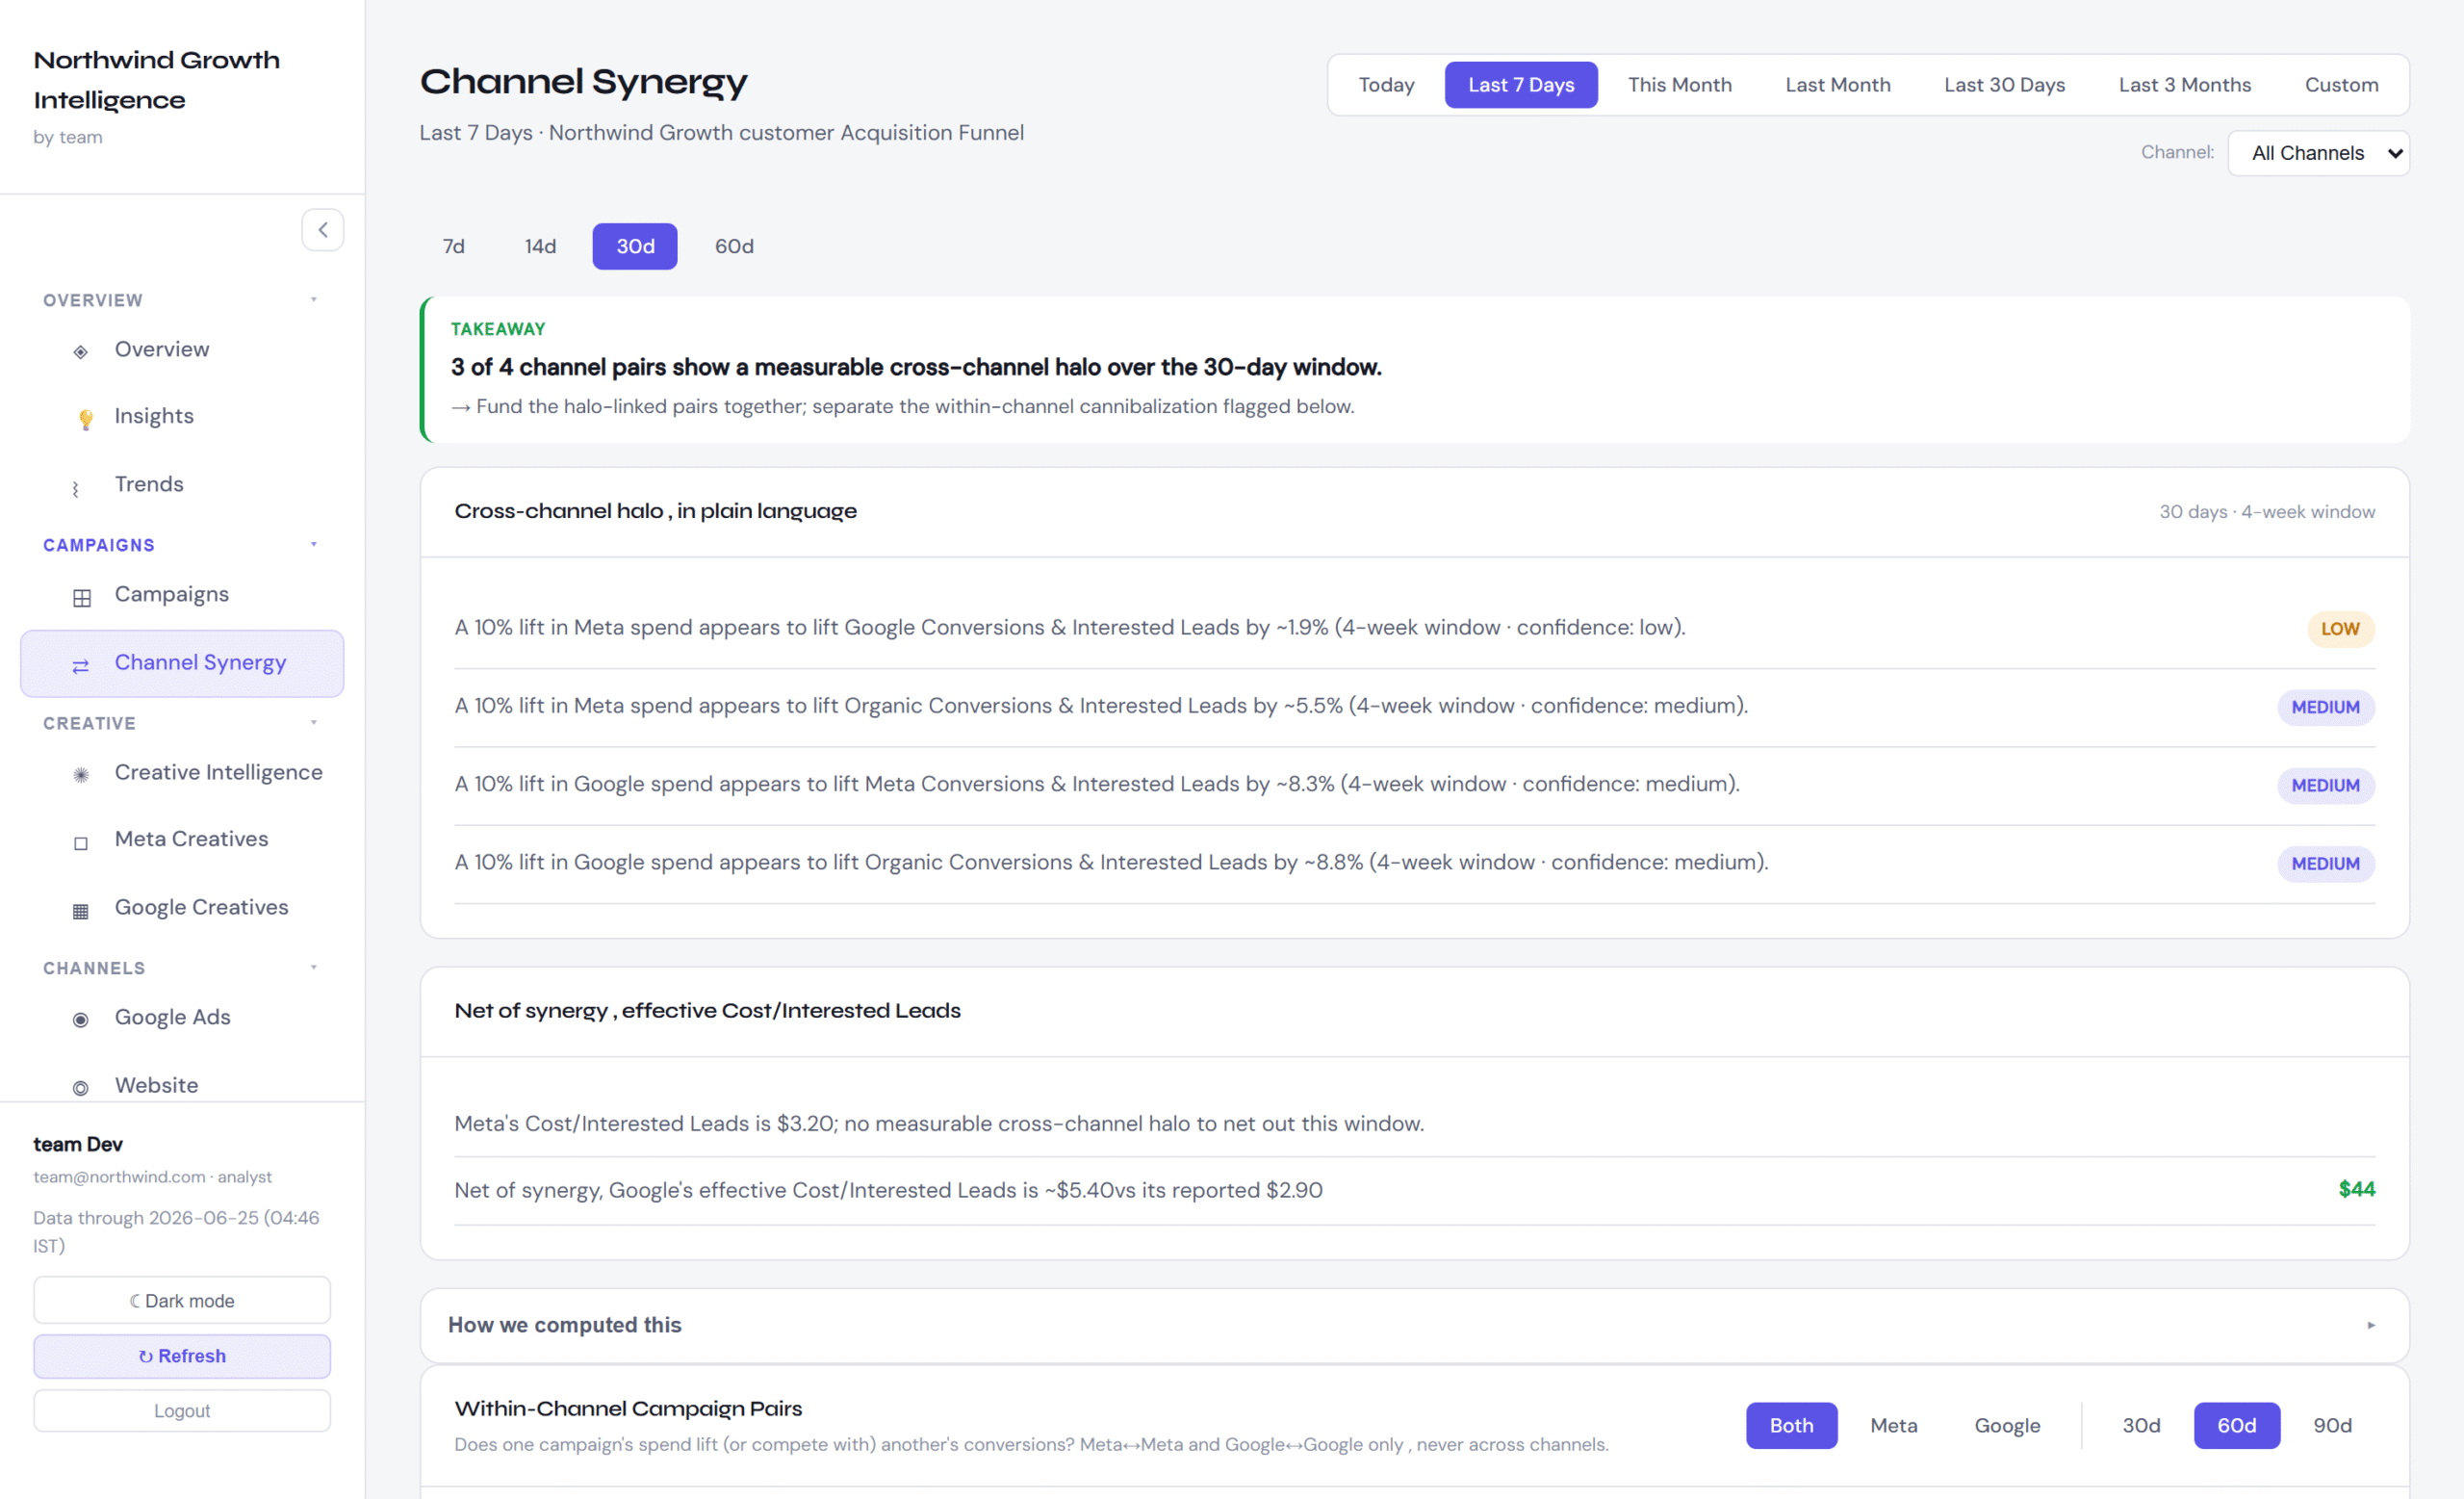
Task: Open Campaigns from the sidebar
Action: [x=172, y=594]
